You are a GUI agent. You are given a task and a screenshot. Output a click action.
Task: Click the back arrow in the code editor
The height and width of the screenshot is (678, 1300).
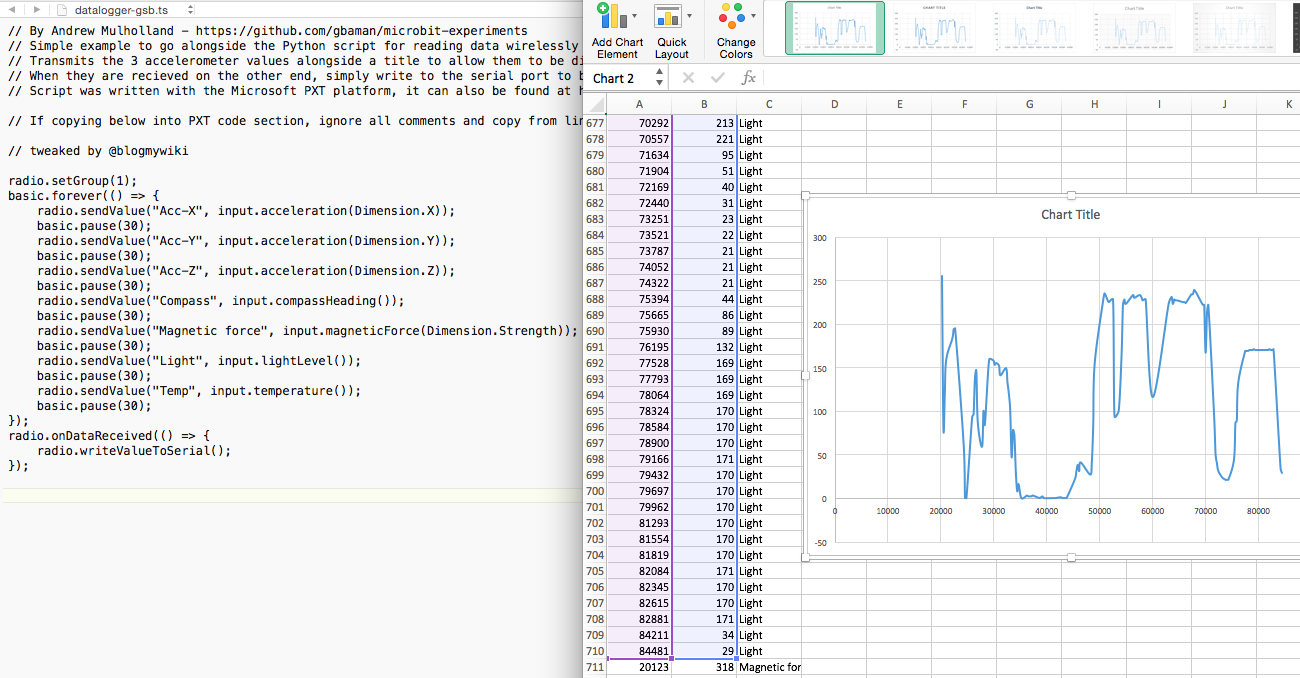point(12,9)
